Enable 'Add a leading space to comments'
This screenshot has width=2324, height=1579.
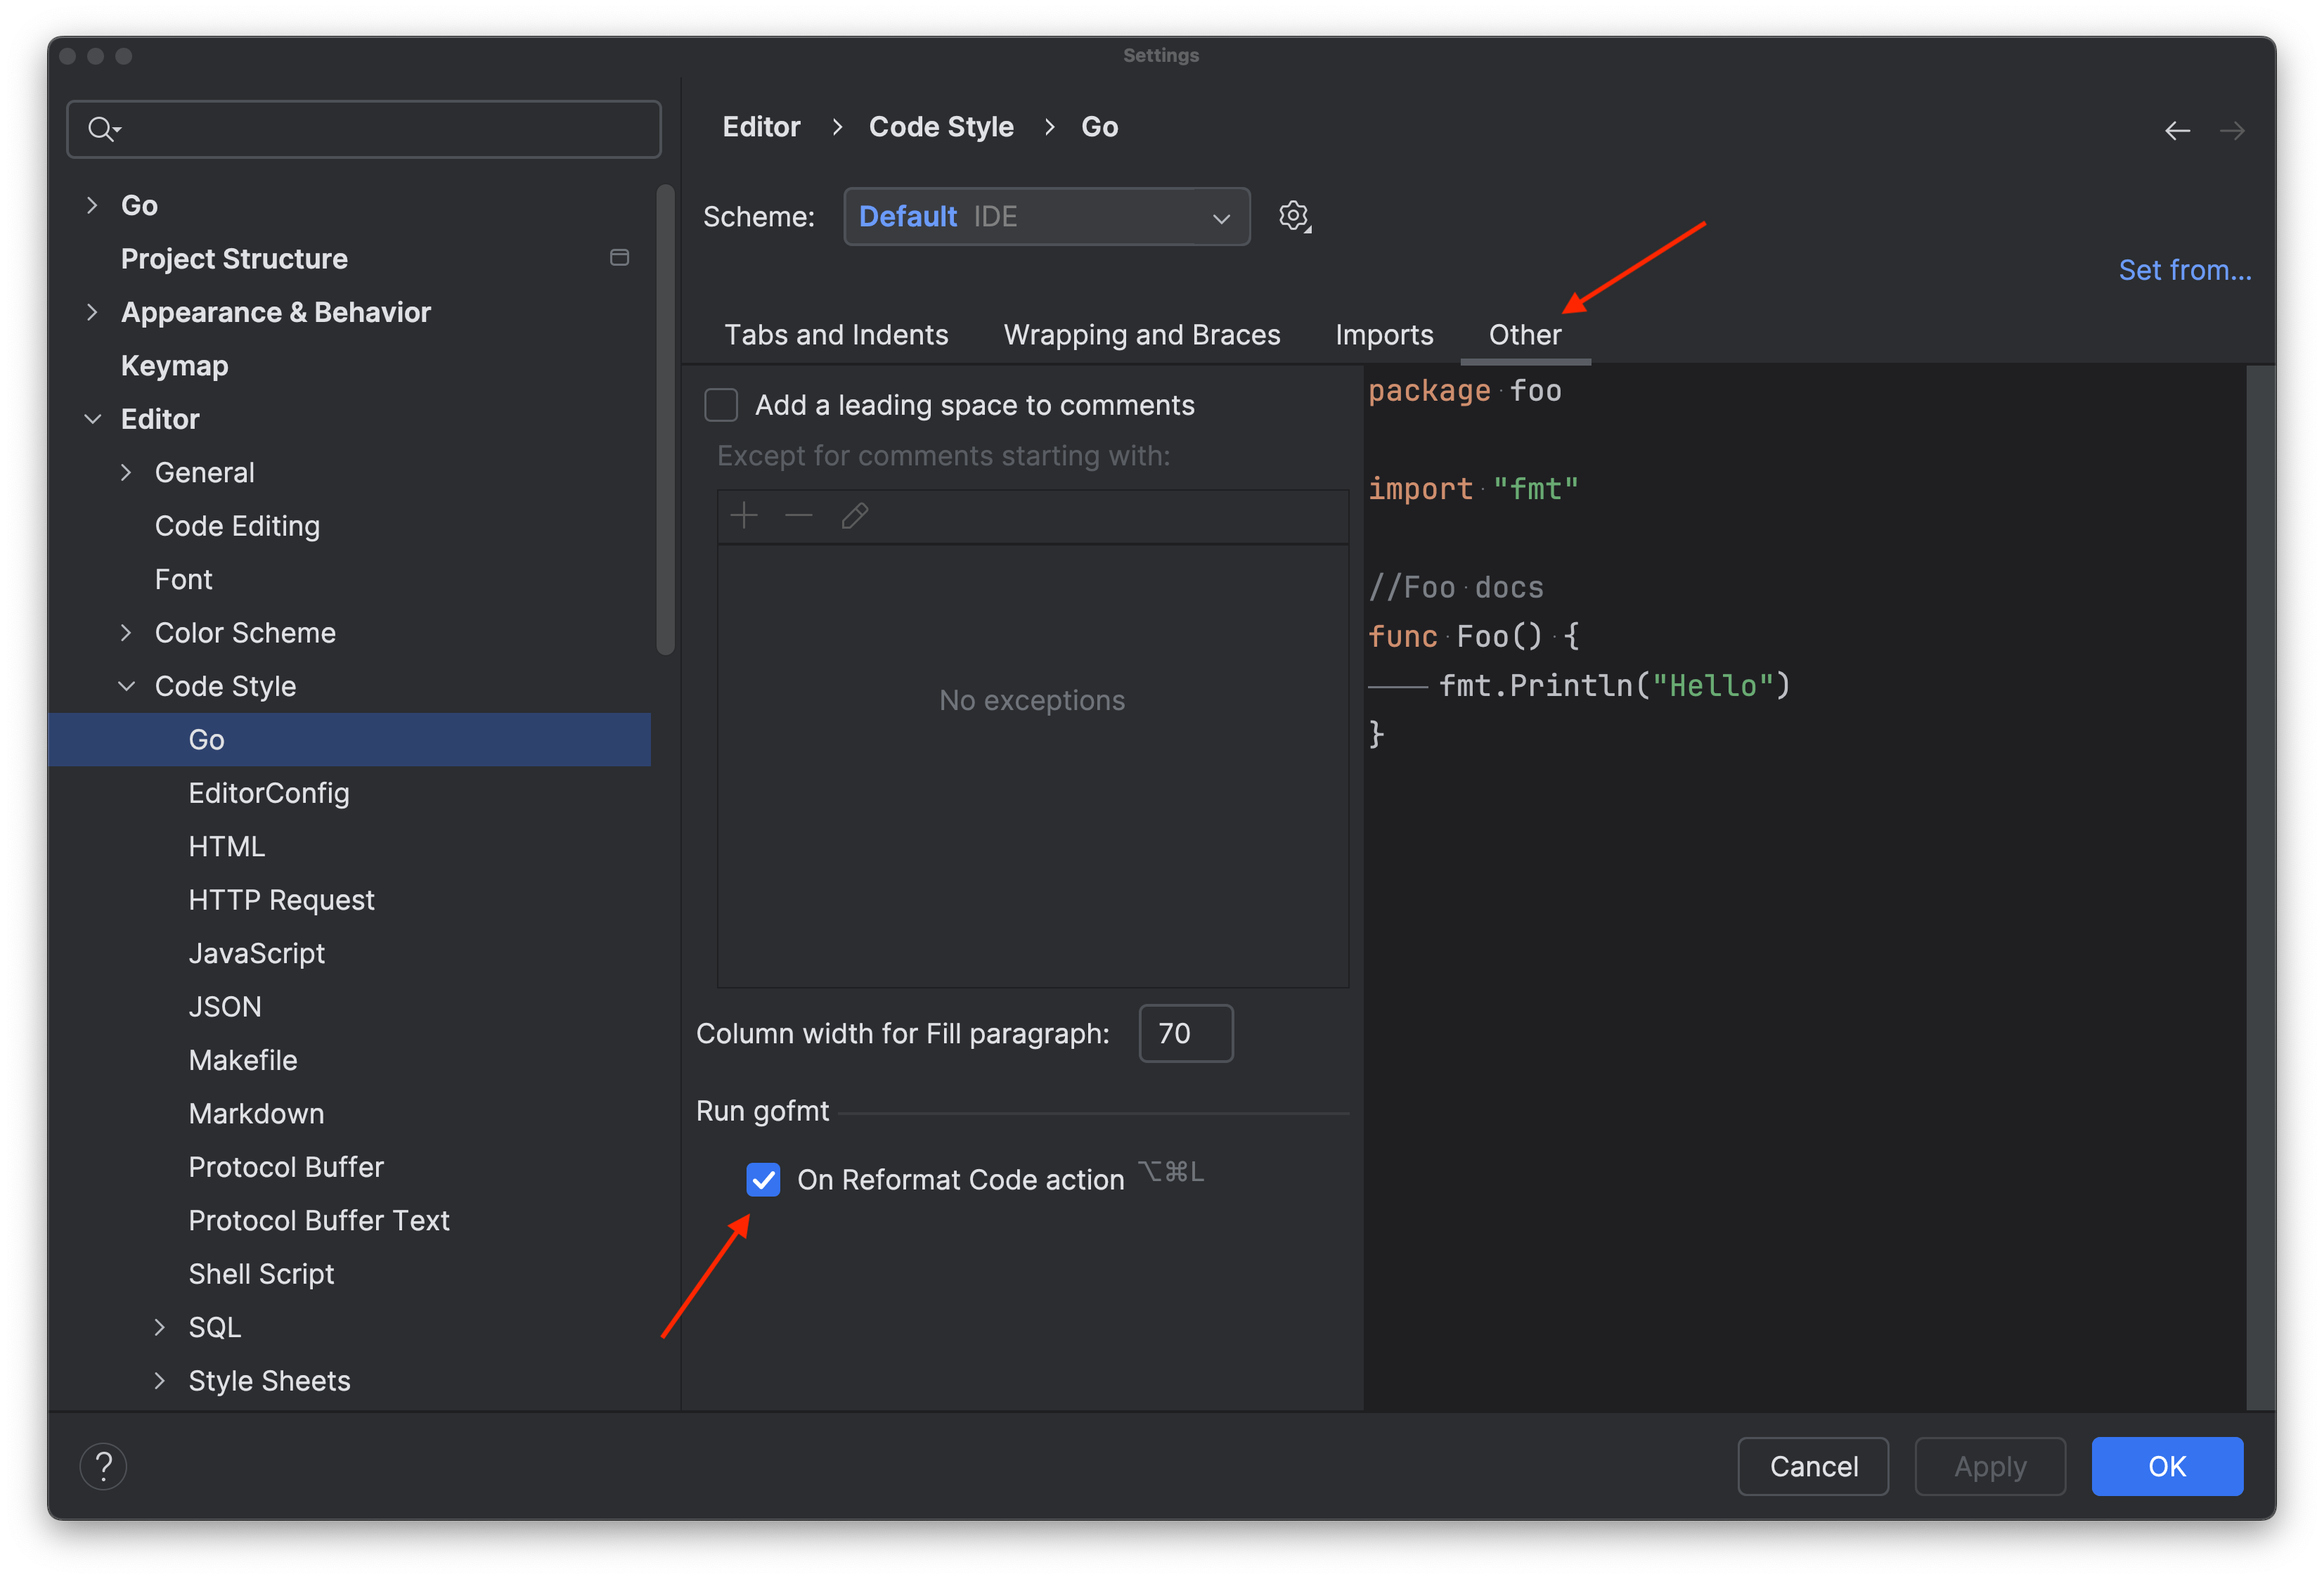point(721,404)
